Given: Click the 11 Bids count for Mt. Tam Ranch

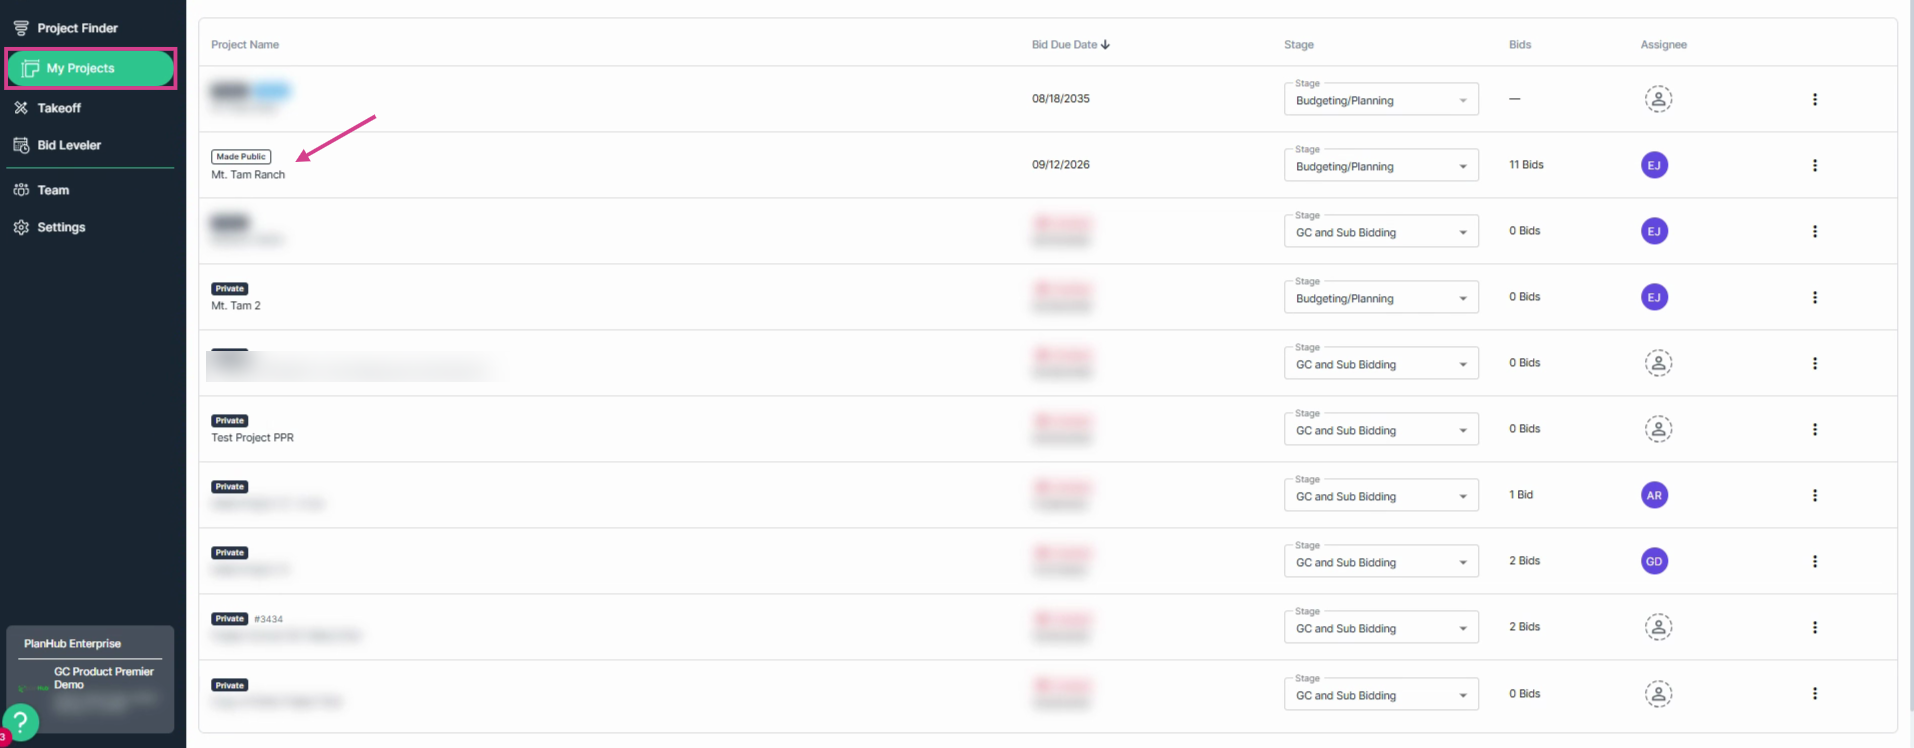Looking at the screenshot, I should coord(1526,165).
